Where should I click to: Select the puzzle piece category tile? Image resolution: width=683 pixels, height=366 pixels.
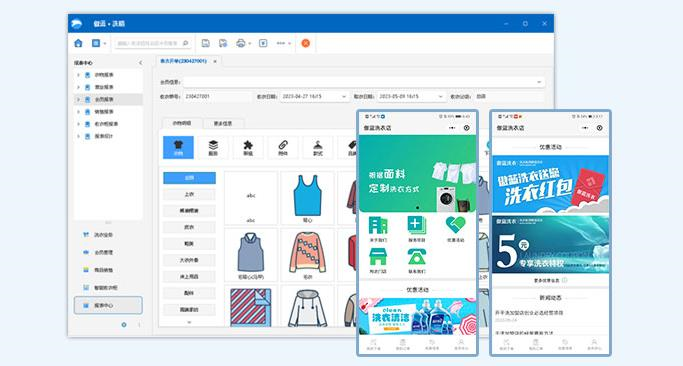248,147
